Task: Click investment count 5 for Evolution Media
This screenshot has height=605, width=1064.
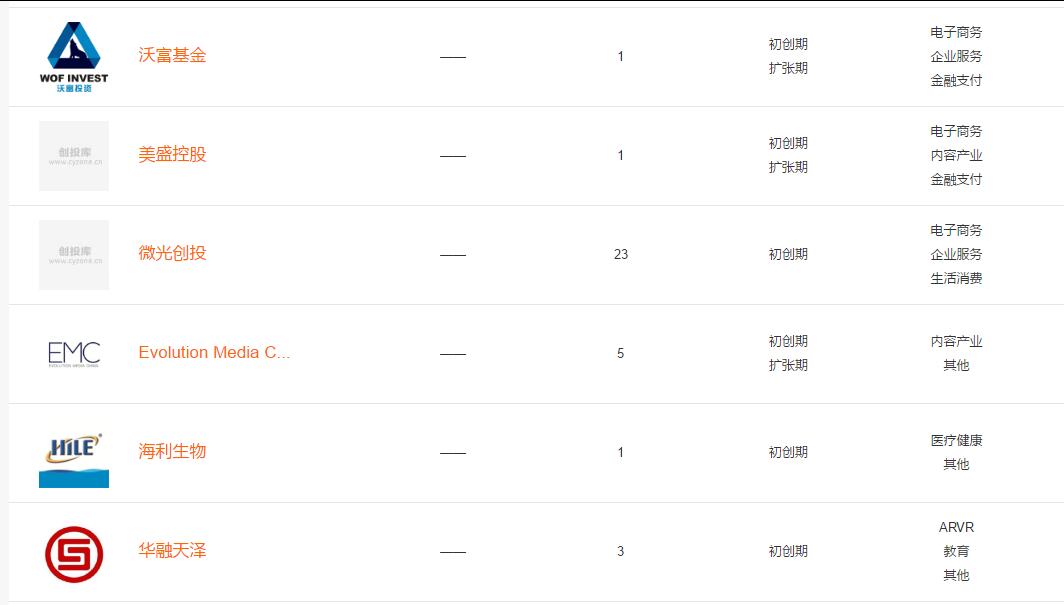Action: point(620,353)
